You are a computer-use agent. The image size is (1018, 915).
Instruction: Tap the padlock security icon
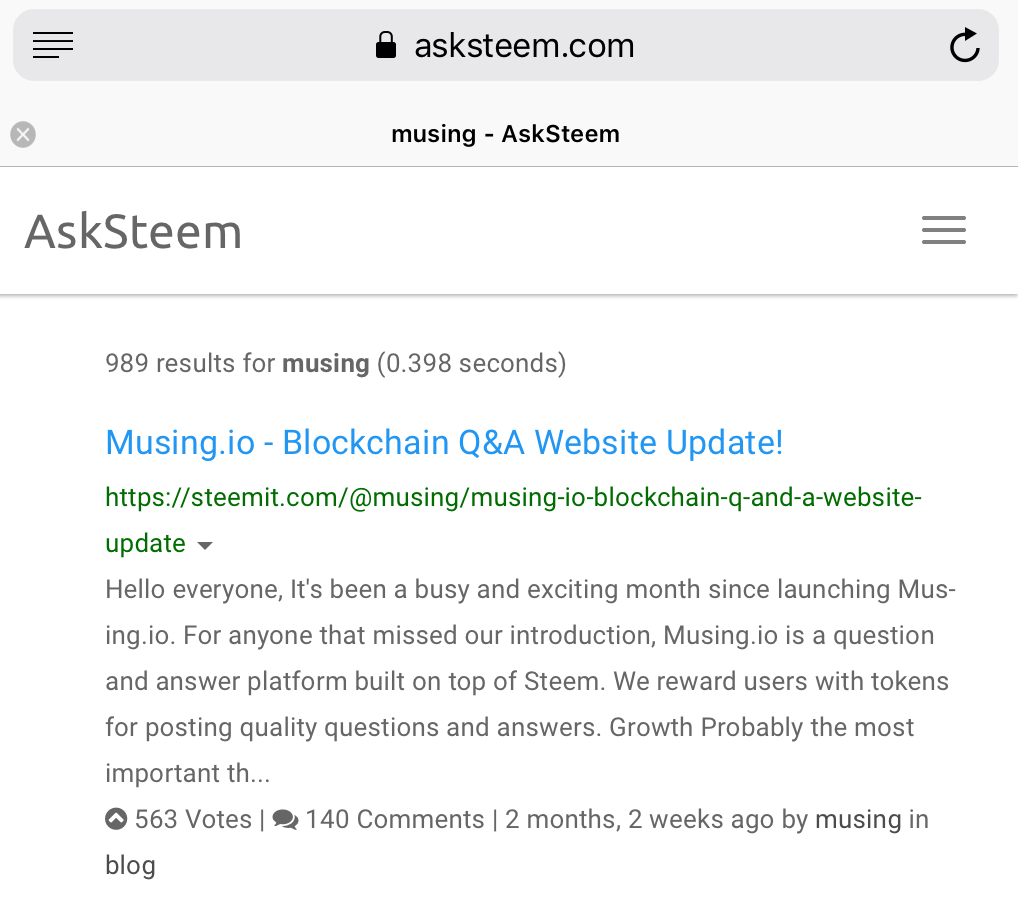386,45
